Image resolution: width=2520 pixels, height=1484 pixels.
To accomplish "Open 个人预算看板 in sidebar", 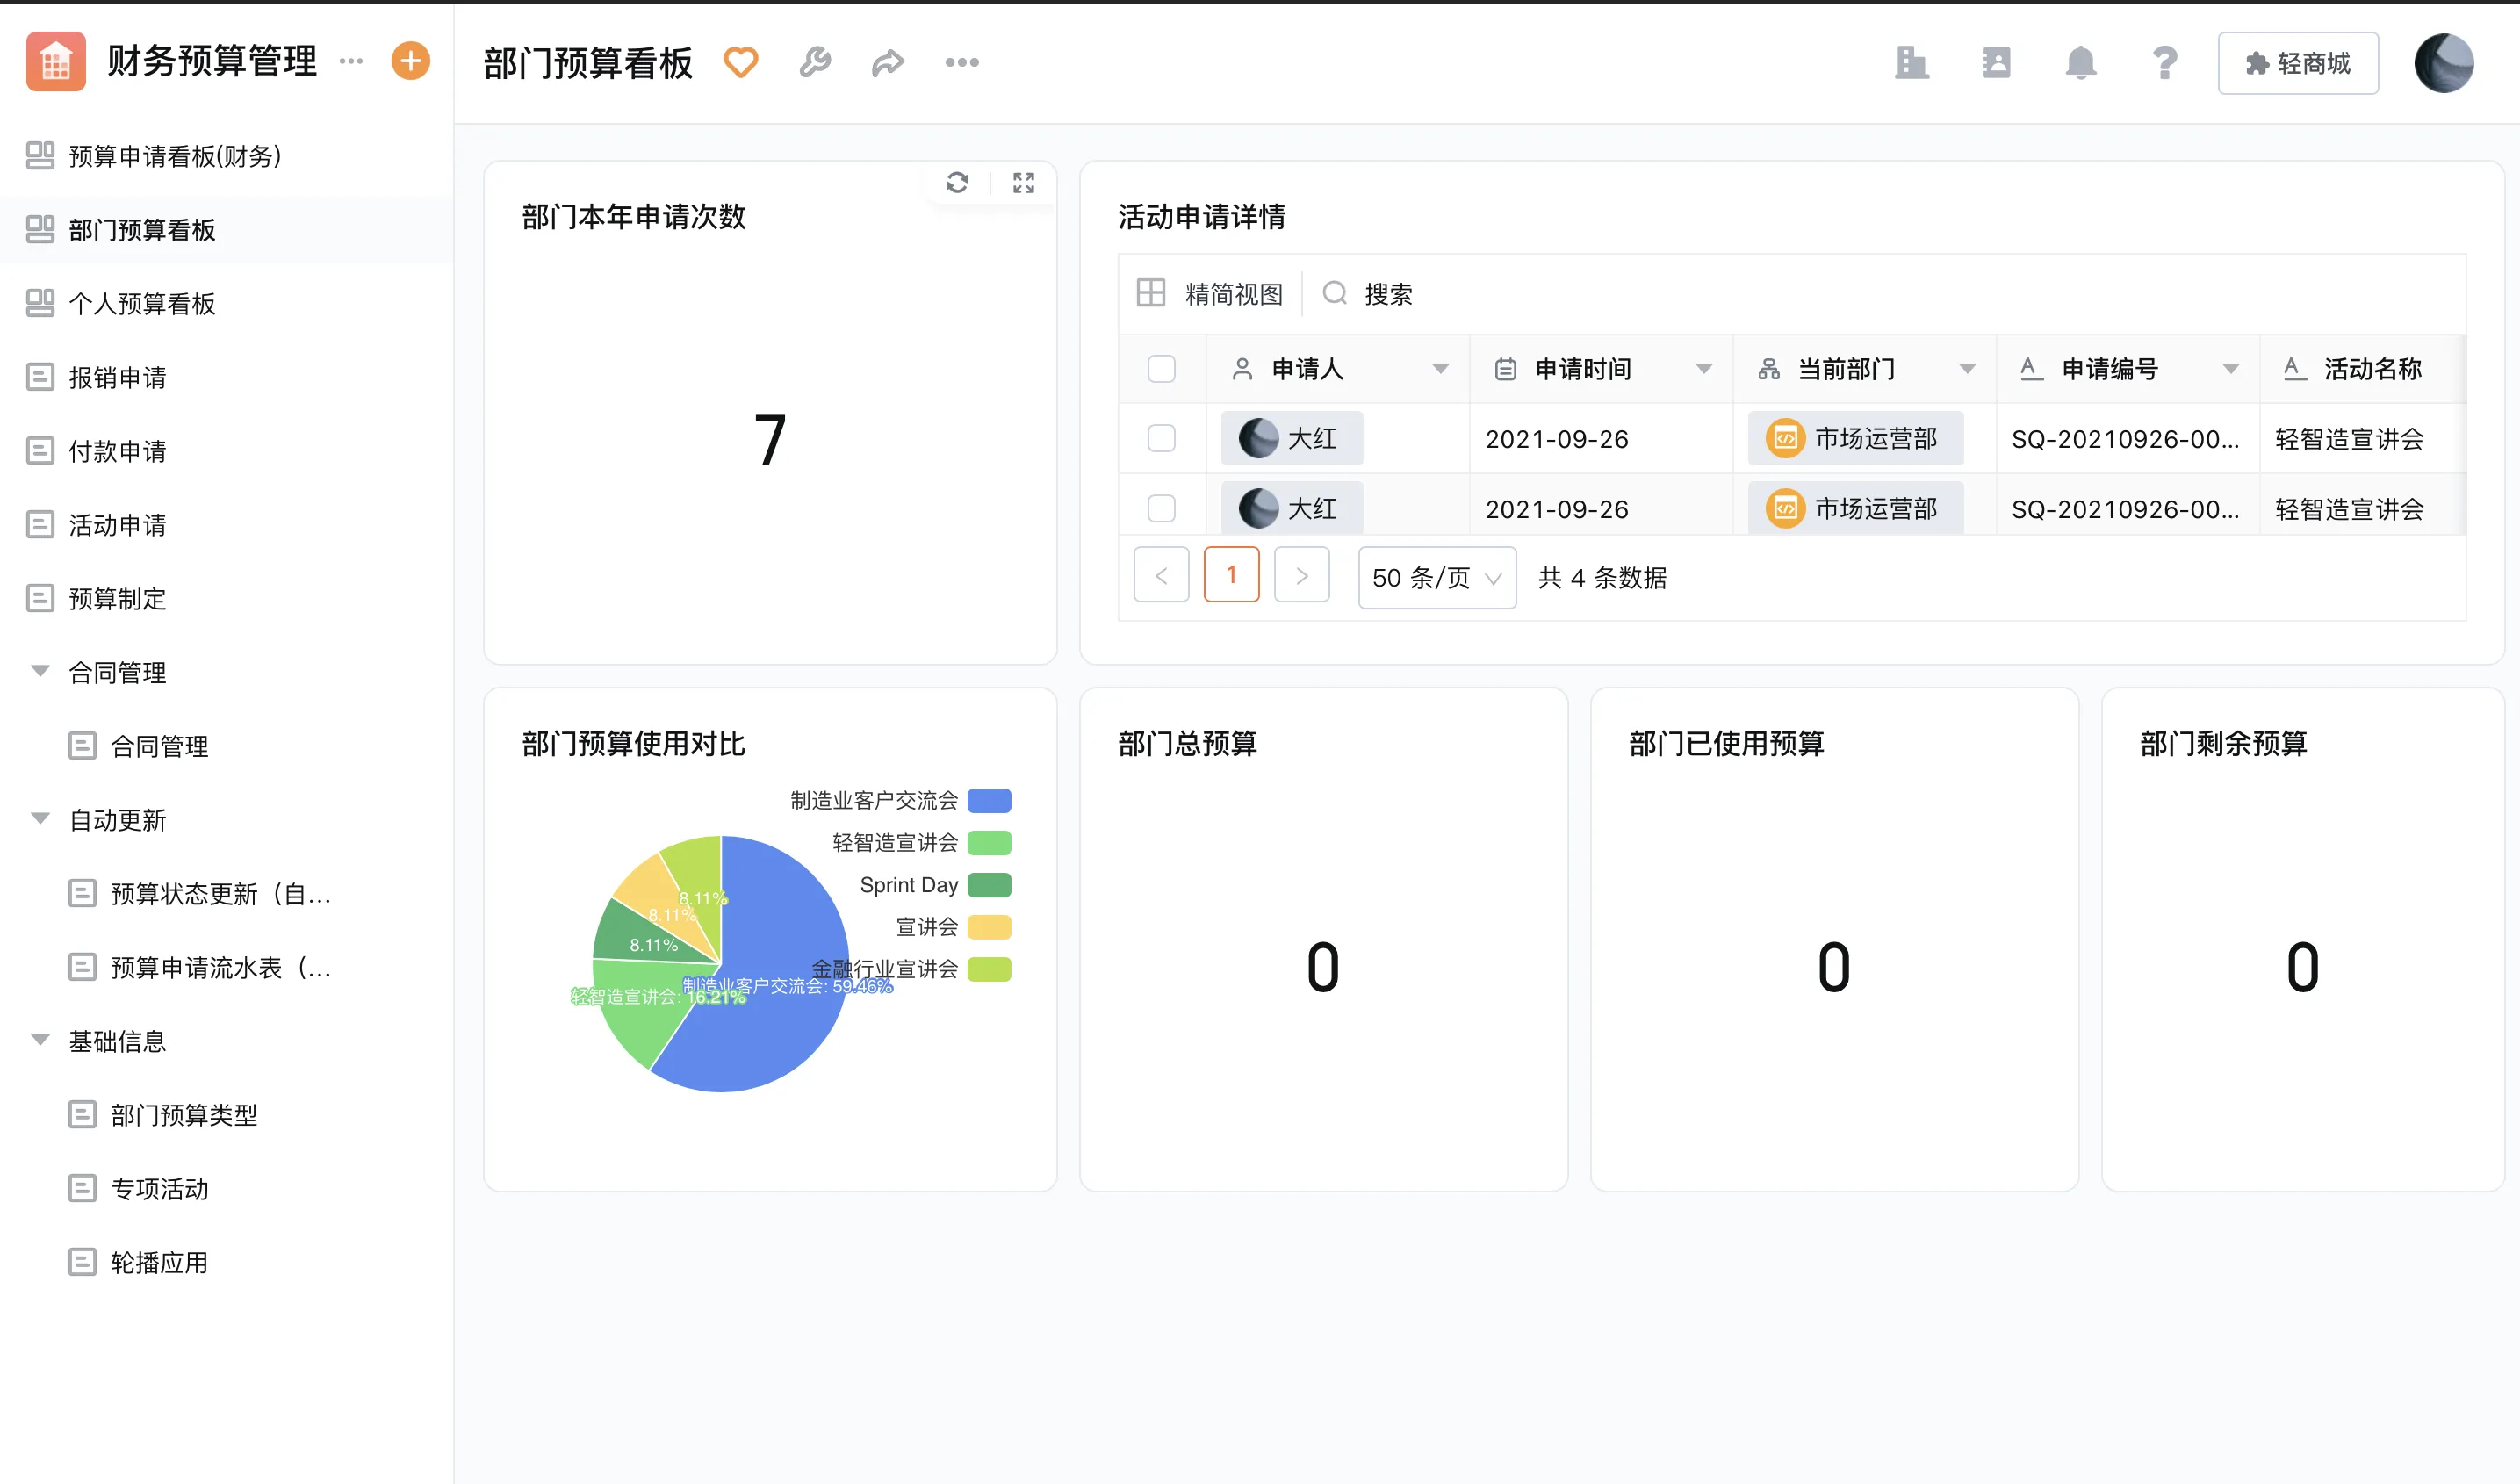I will [141, 303].
